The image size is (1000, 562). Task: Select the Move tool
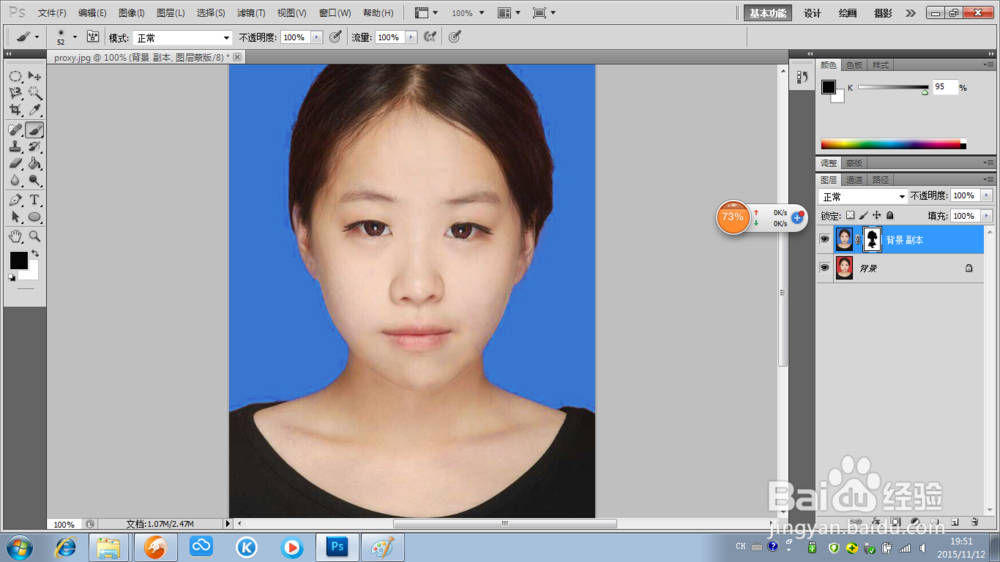(34, 77)
